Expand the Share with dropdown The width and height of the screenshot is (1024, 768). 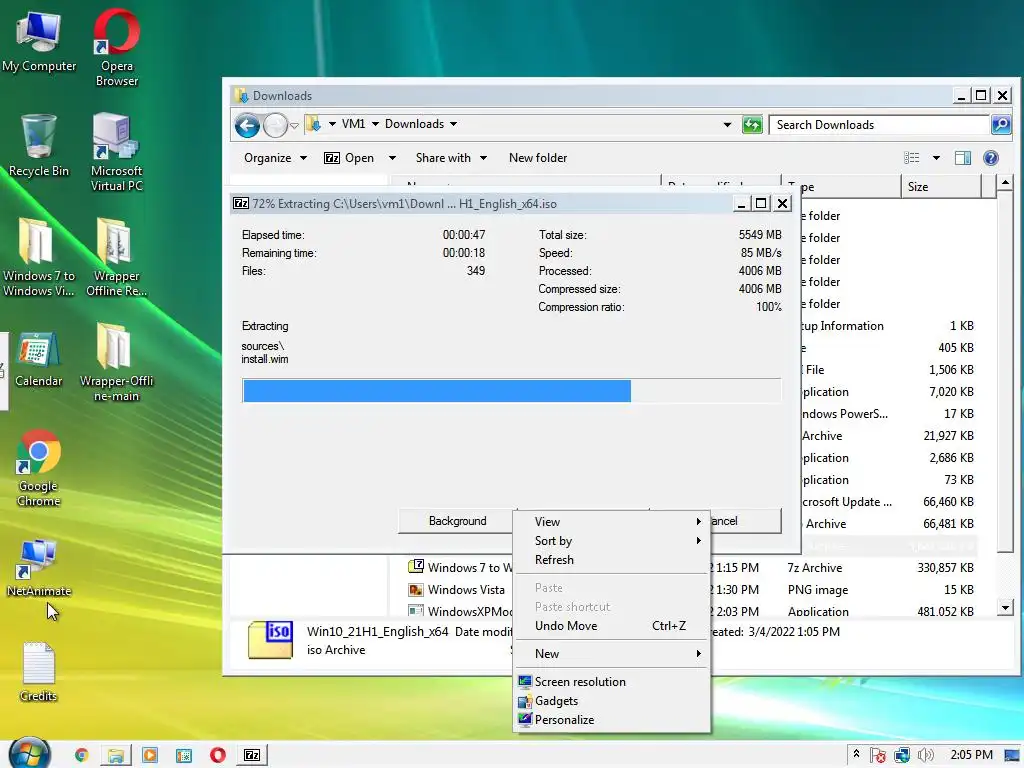[483, 158]
